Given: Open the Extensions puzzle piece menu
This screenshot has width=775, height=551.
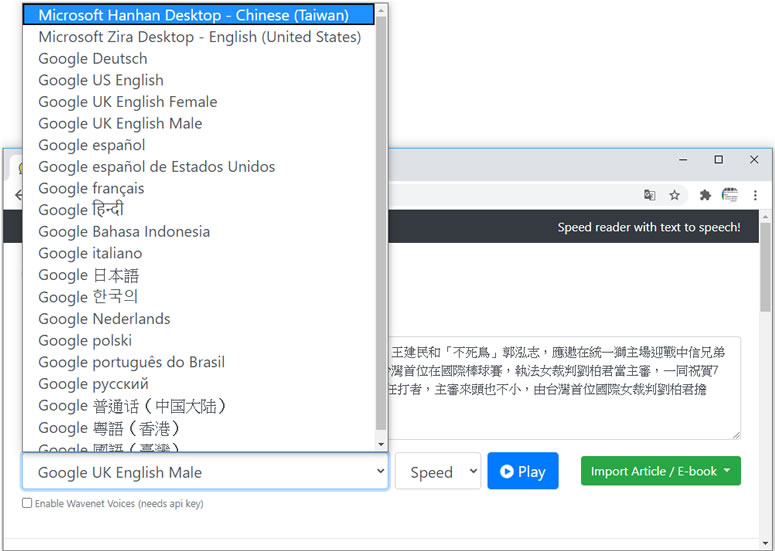Looking at the screenshot, I should [x=705, y=195].
